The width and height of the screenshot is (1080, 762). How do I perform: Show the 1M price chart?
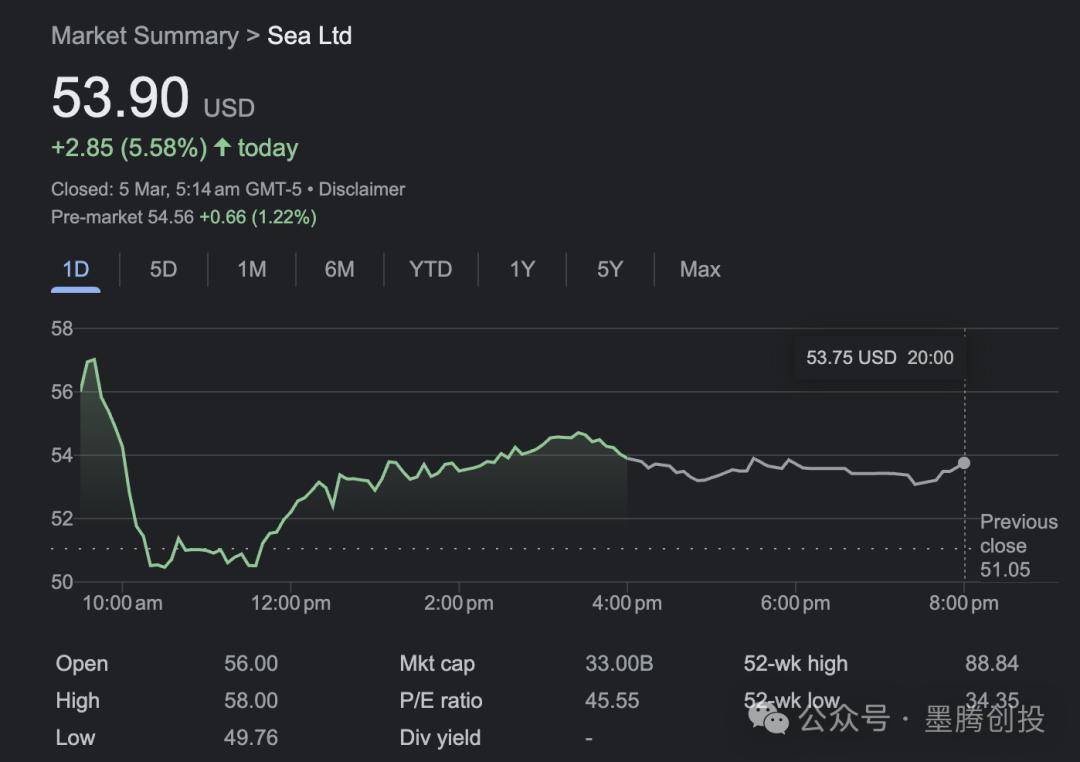click(252, 269)
